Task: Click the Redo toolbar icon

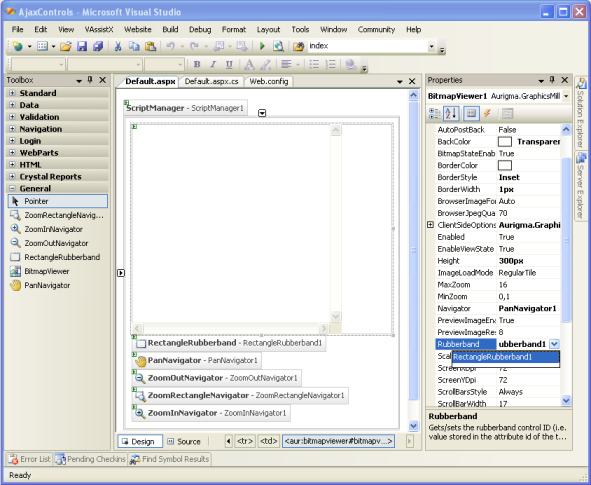Action: pyautogui.click(x=194, y=46)
